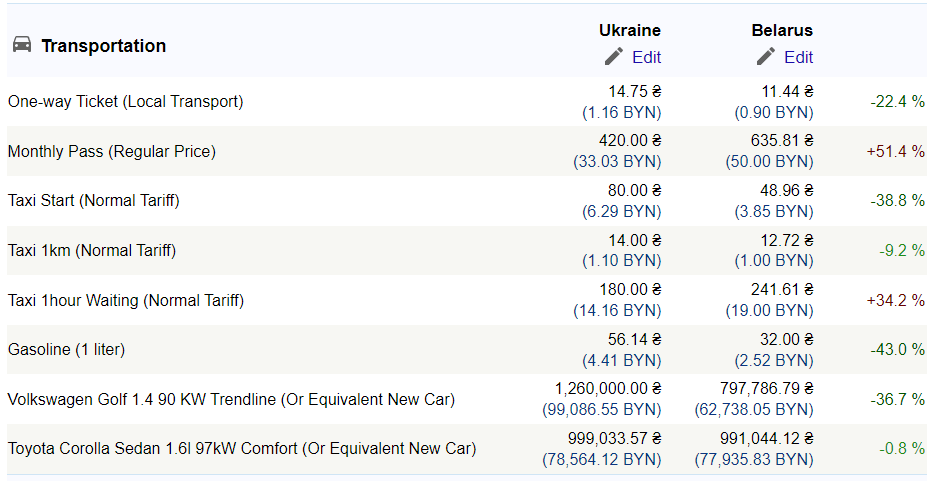This screenshot has height=481, width=943.
Task: Click the Taxi 1km (Normal Tariff) label
Action: tap(92, 251)
